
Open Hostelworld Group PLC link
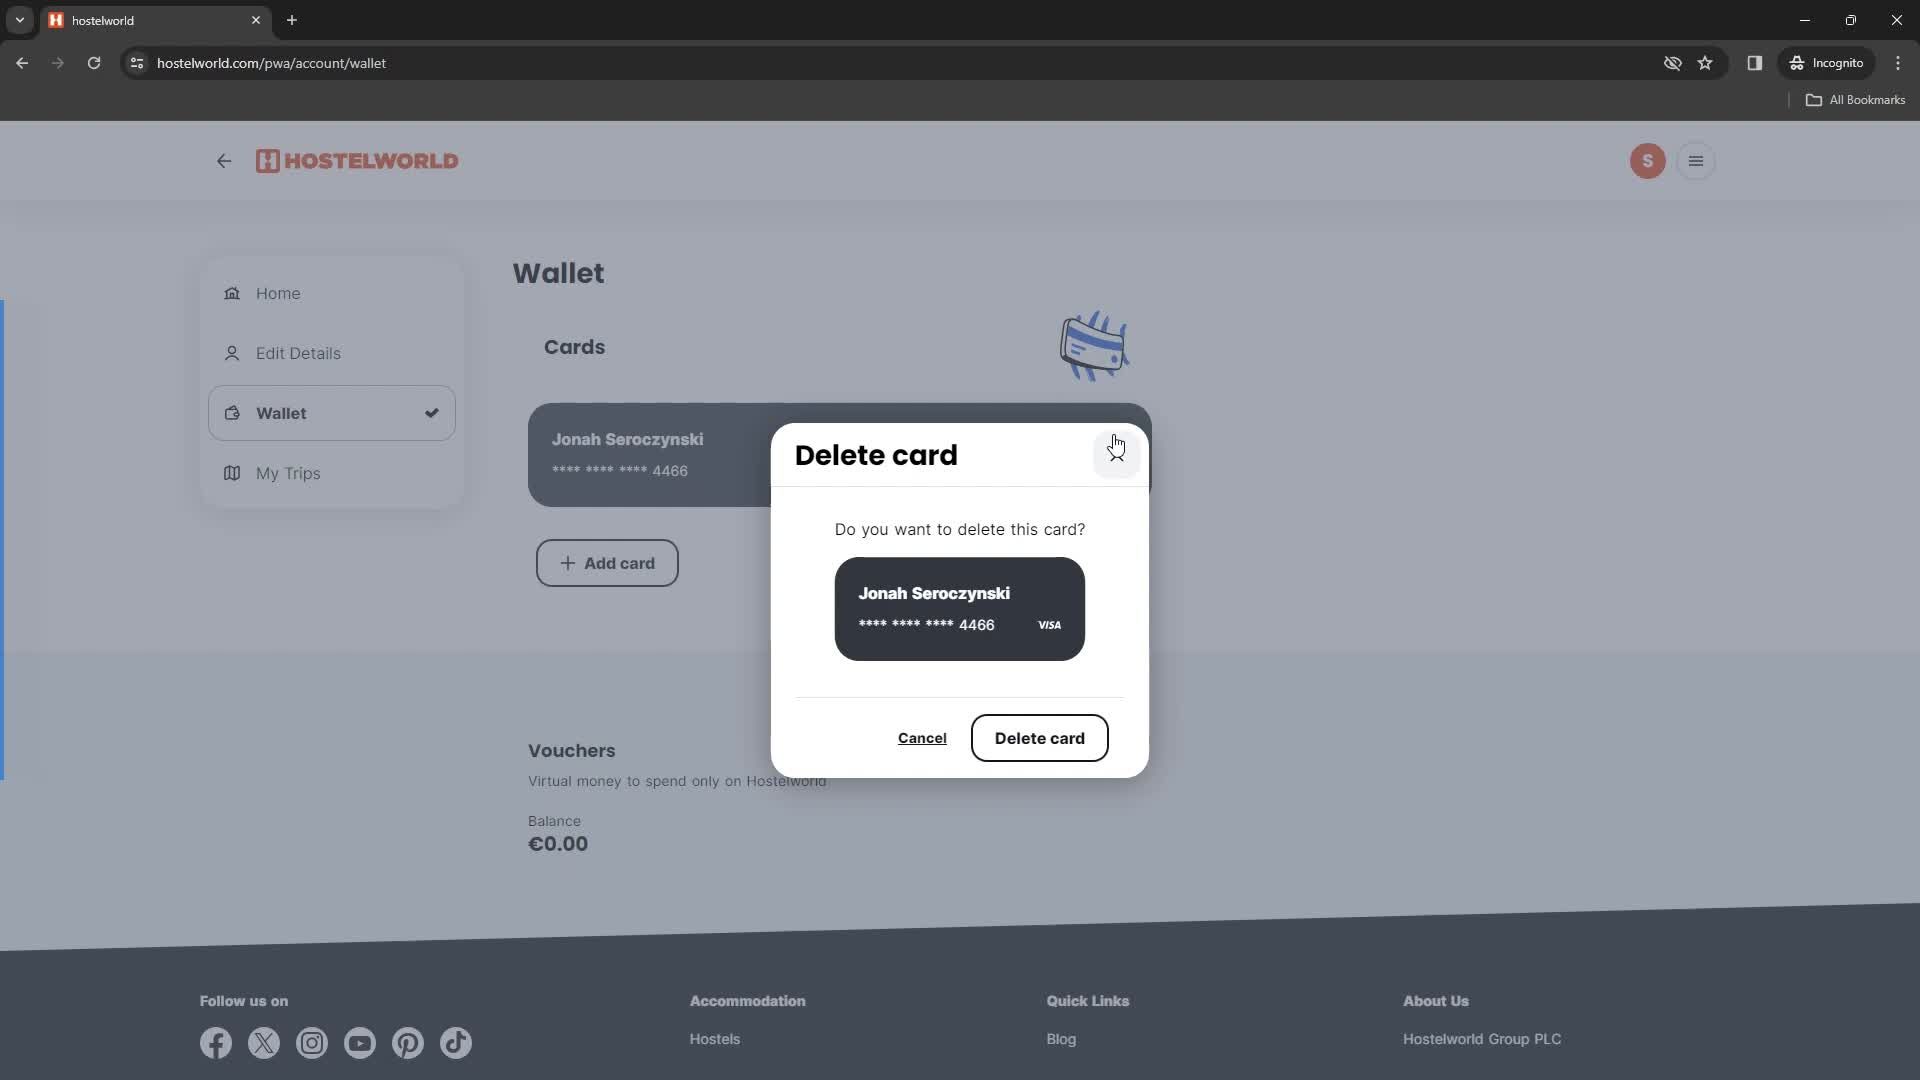coord(1482,1039)
